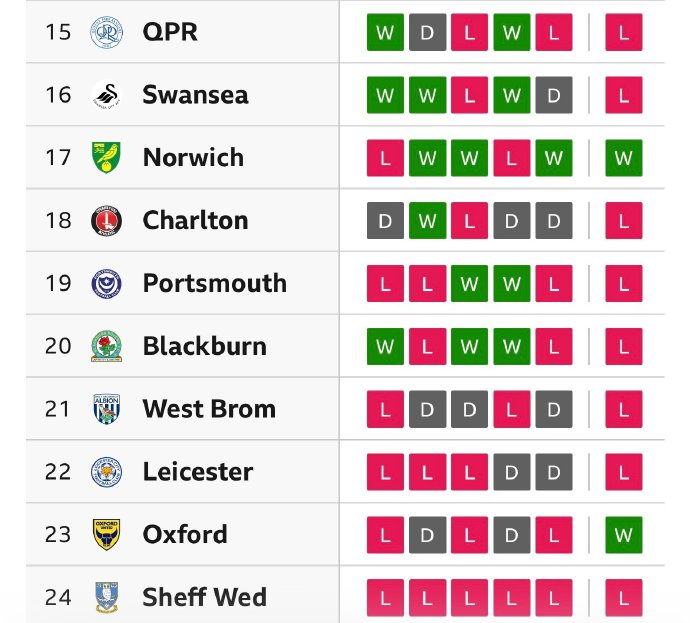Click Charlton's first grey D form box

[385, 221]
